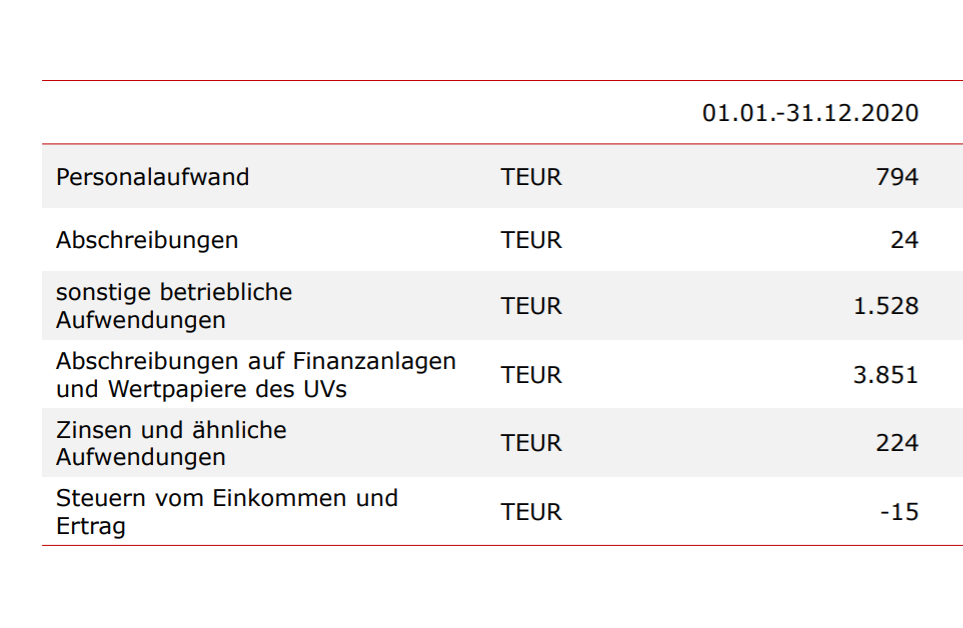Click the Steuern value -15

(899, 512)
